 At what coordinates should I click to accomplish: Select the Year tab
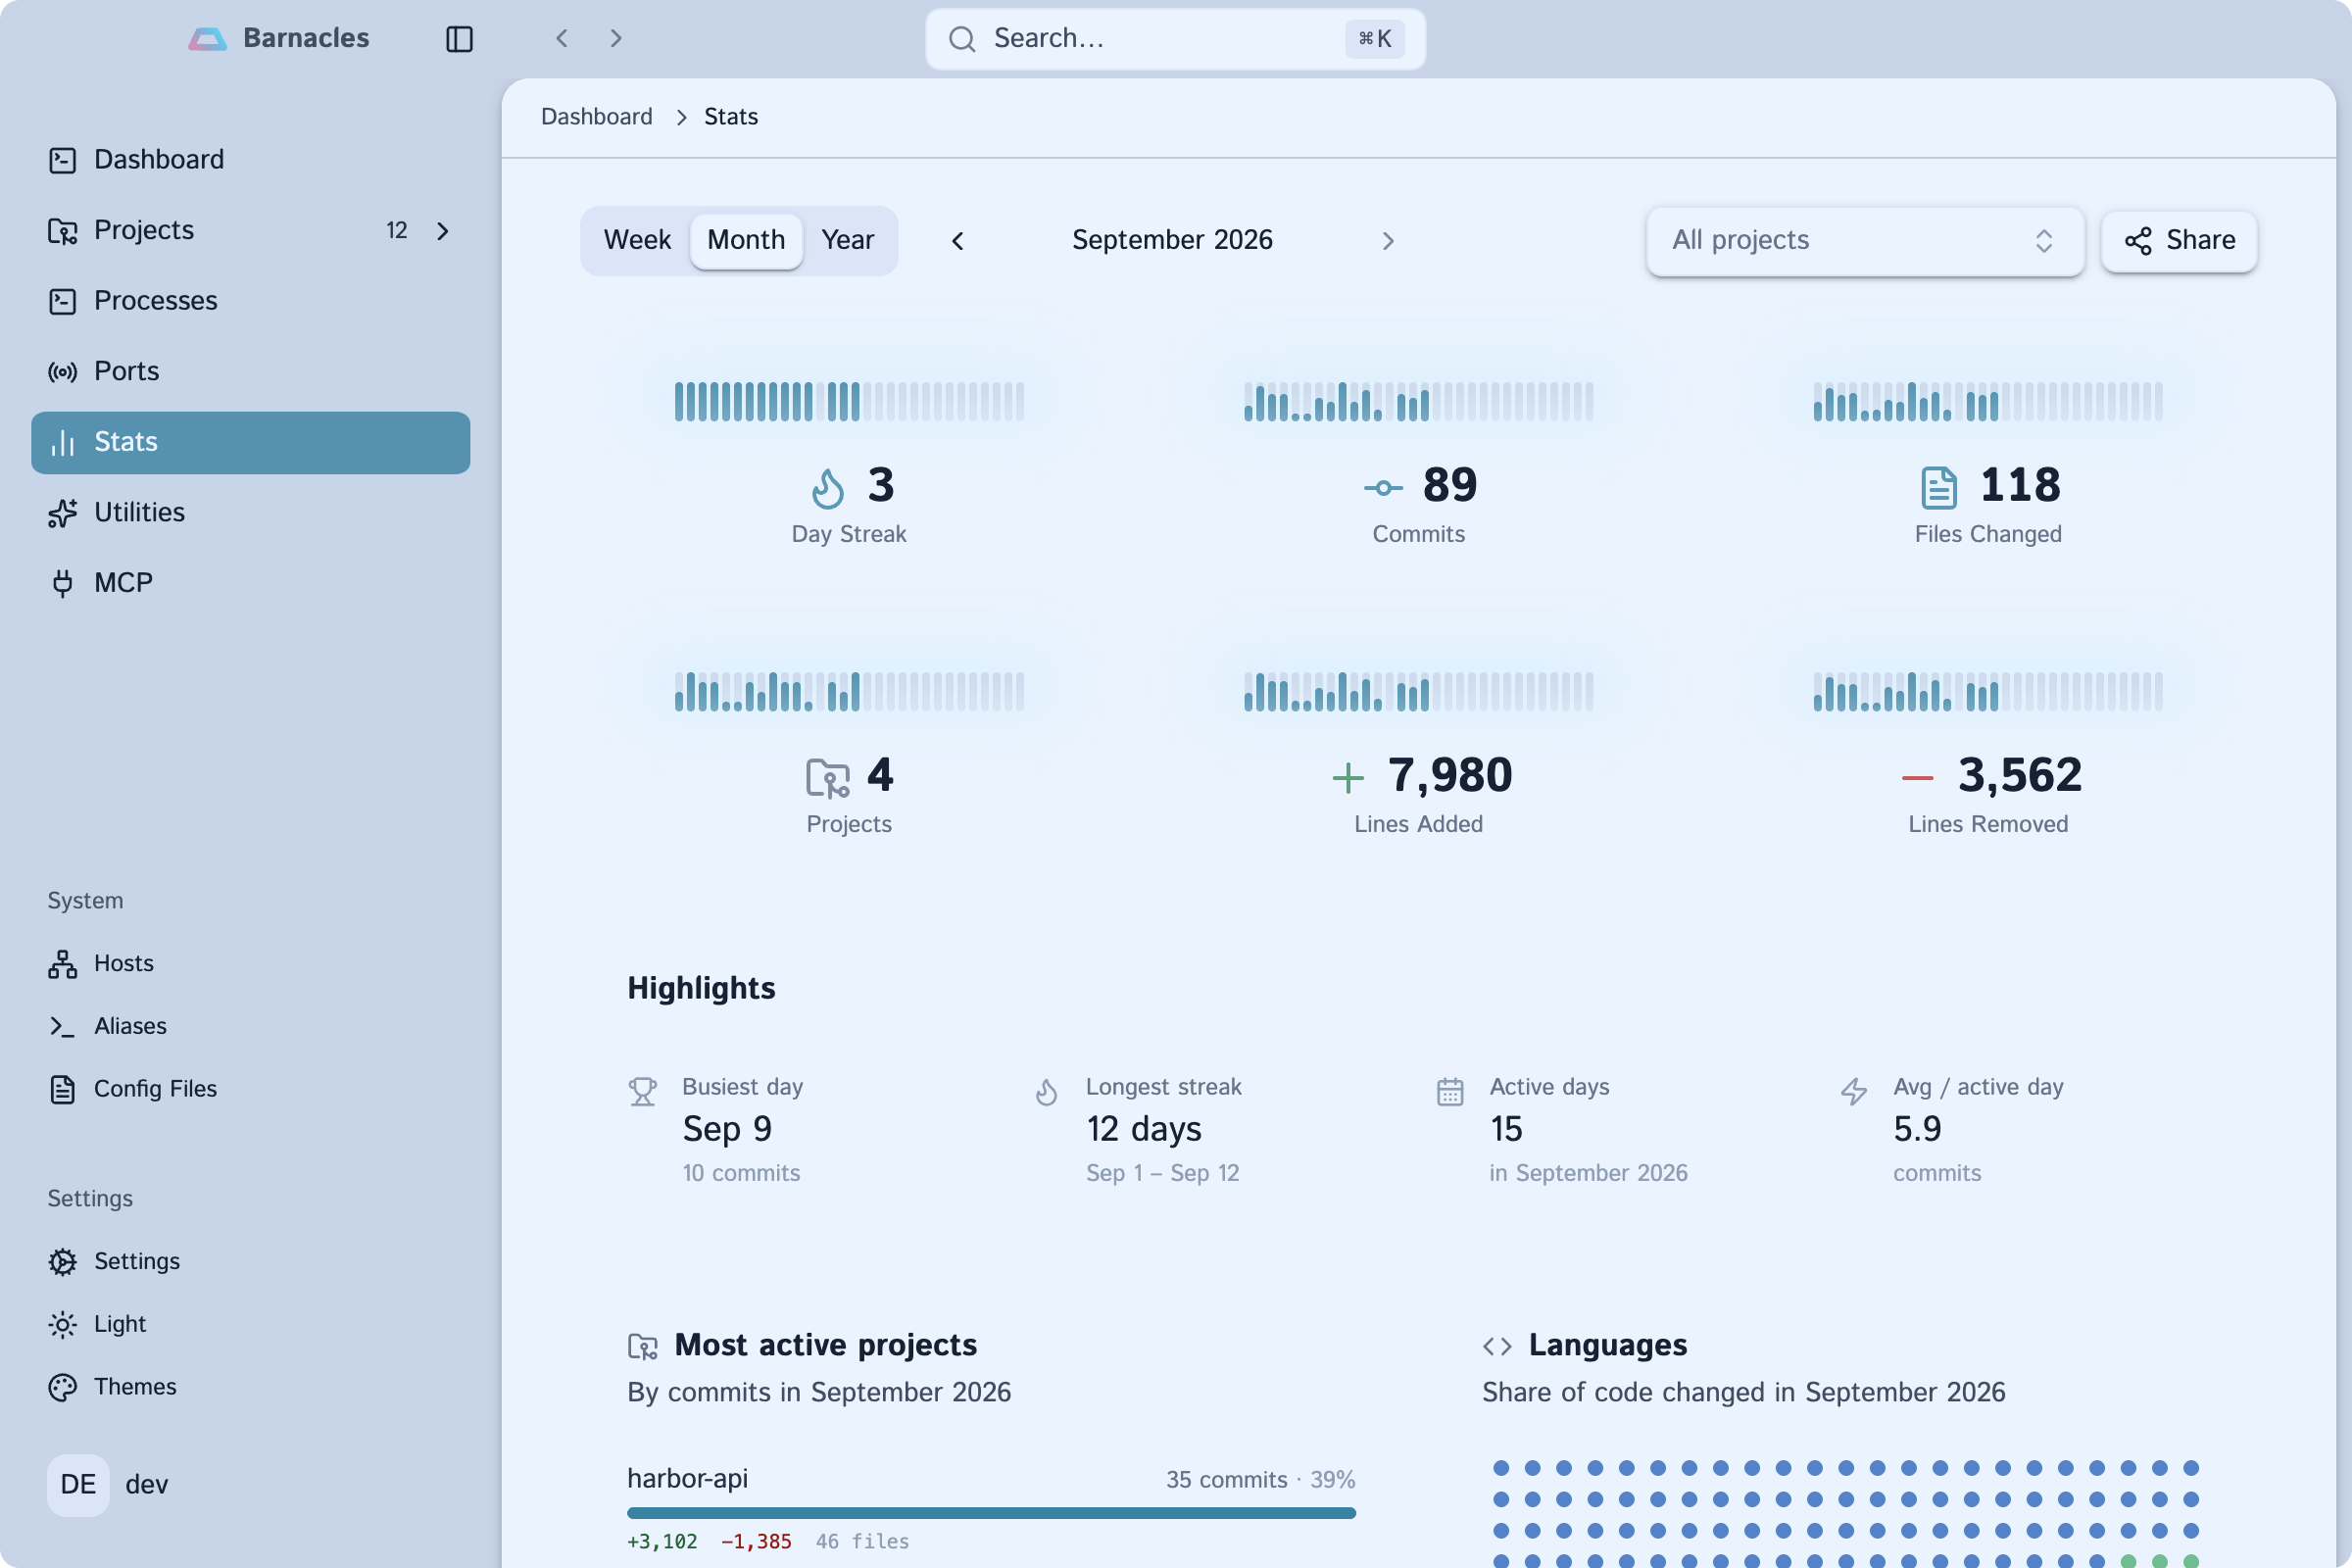point(847,240)
